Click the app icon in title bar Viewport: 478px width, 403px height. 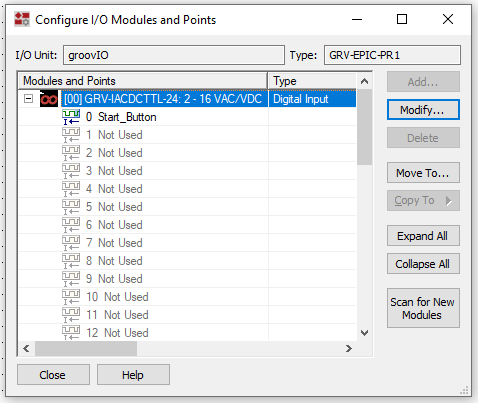[x=22, y=19]
